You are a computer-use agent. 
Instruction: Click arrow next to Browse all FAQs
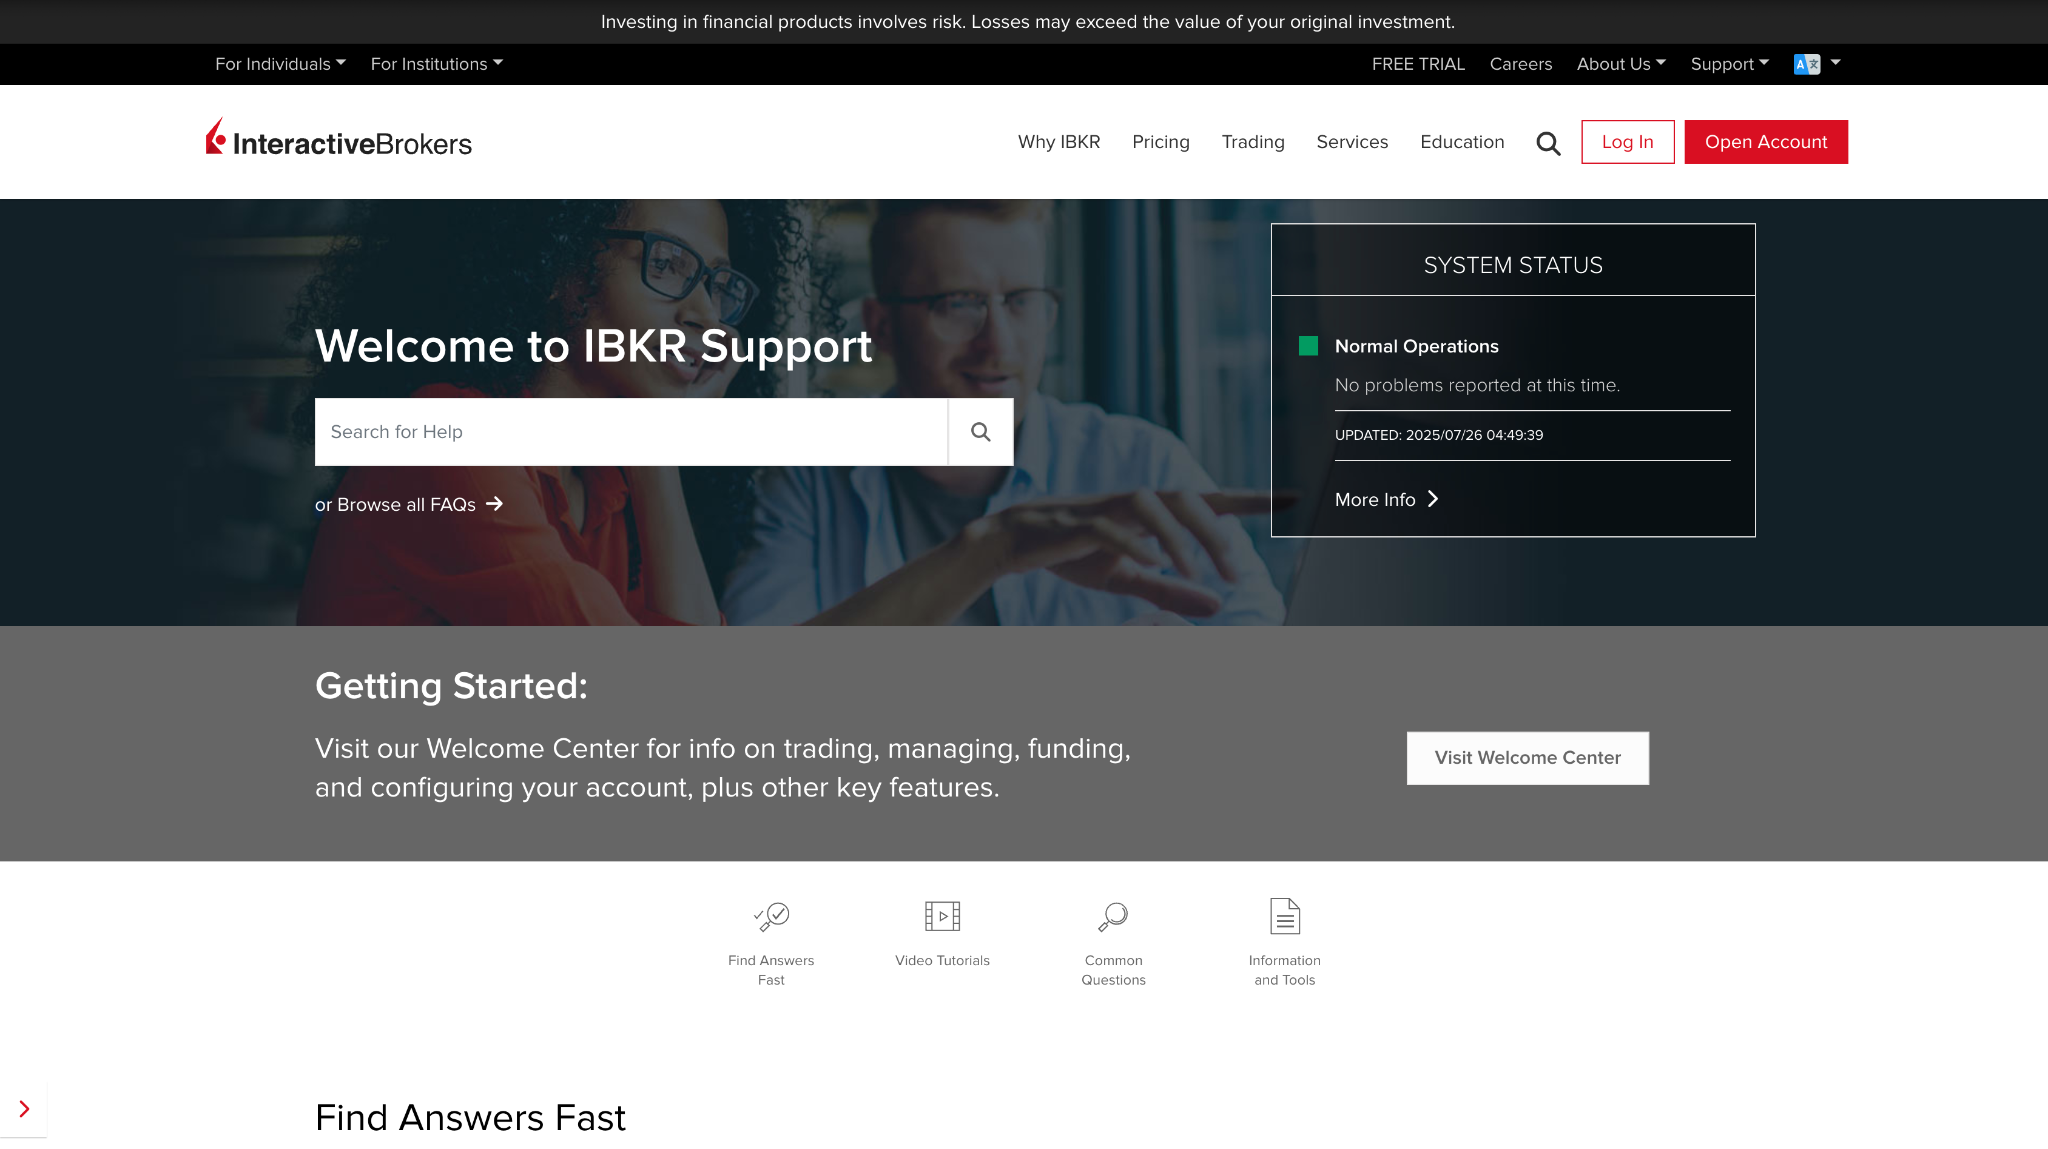tap(494, 504)
